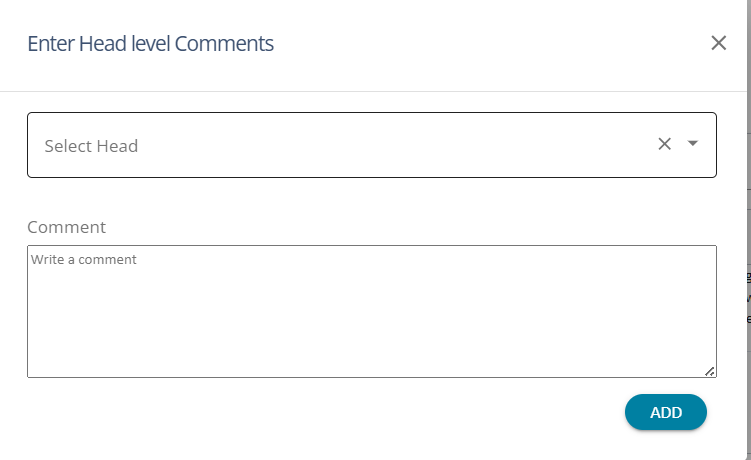
Task: Click the Enter Head level Comments title
Action: pyautogui.click(x=150, y=43)
